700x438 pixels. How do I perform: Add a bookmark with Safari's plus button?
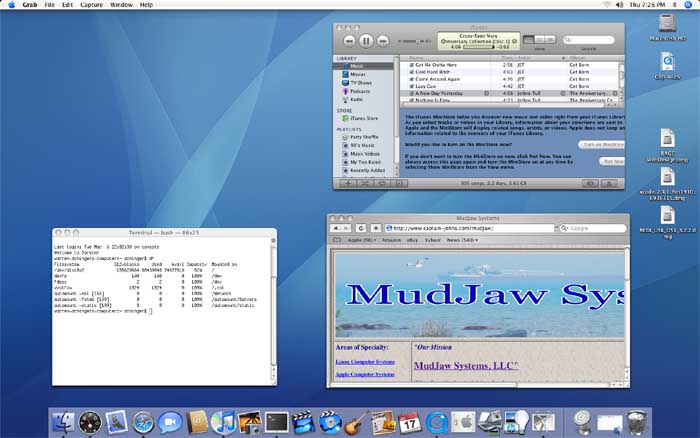click(x=376, y=228)
